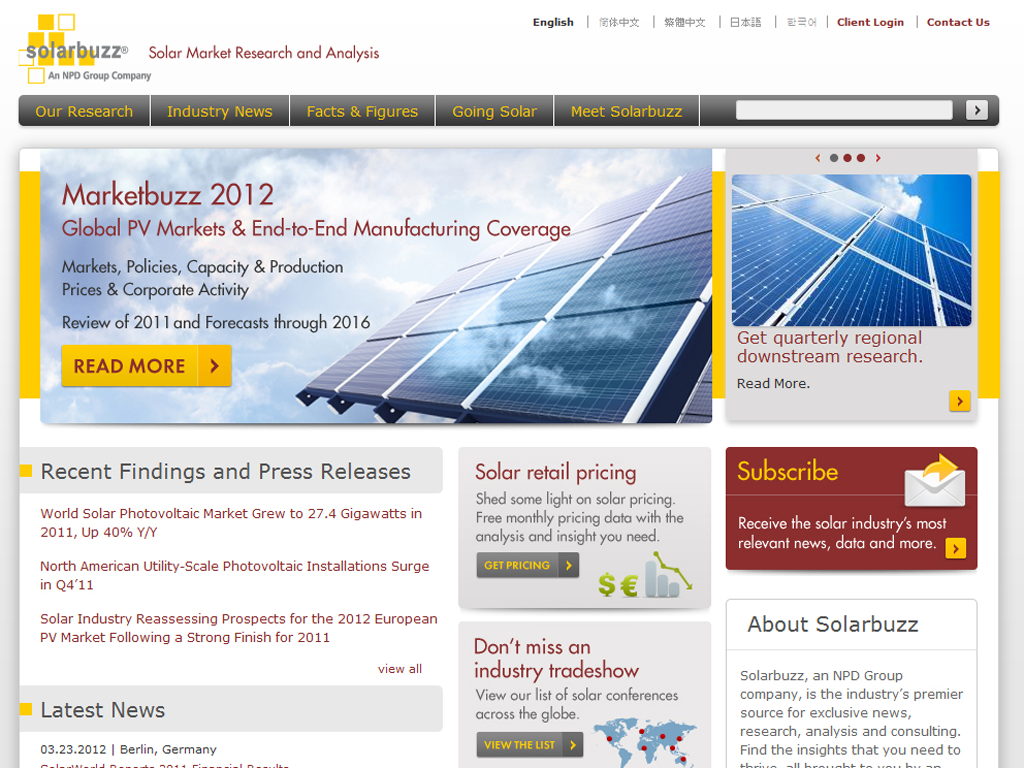Click the carousel previous arrow above sidebar image
The image size is (1024, 768).
pos(818,157)
